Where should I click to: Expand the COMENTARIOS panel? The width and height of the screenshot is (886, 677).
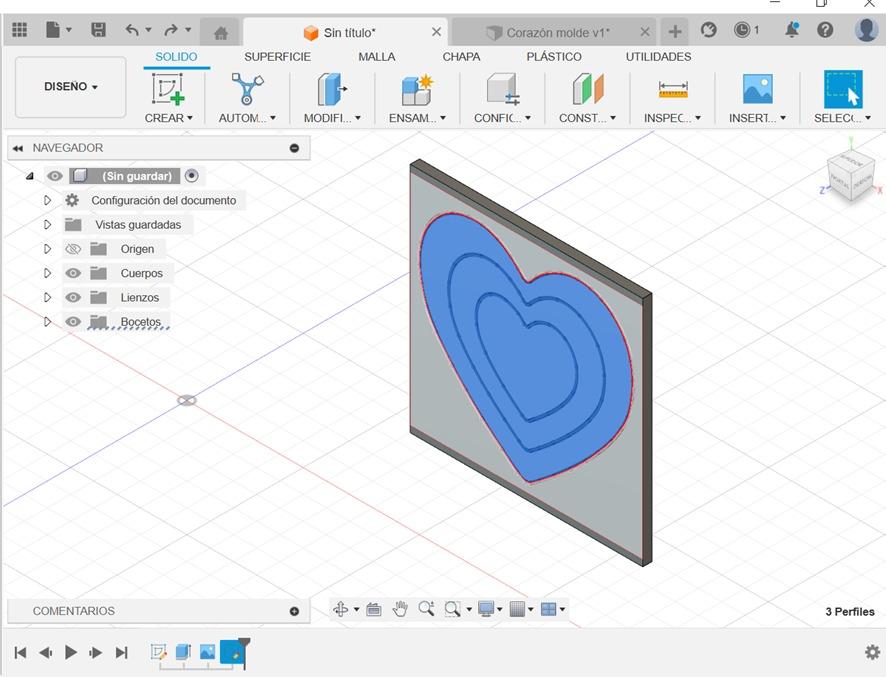click(x=294, y=611)
